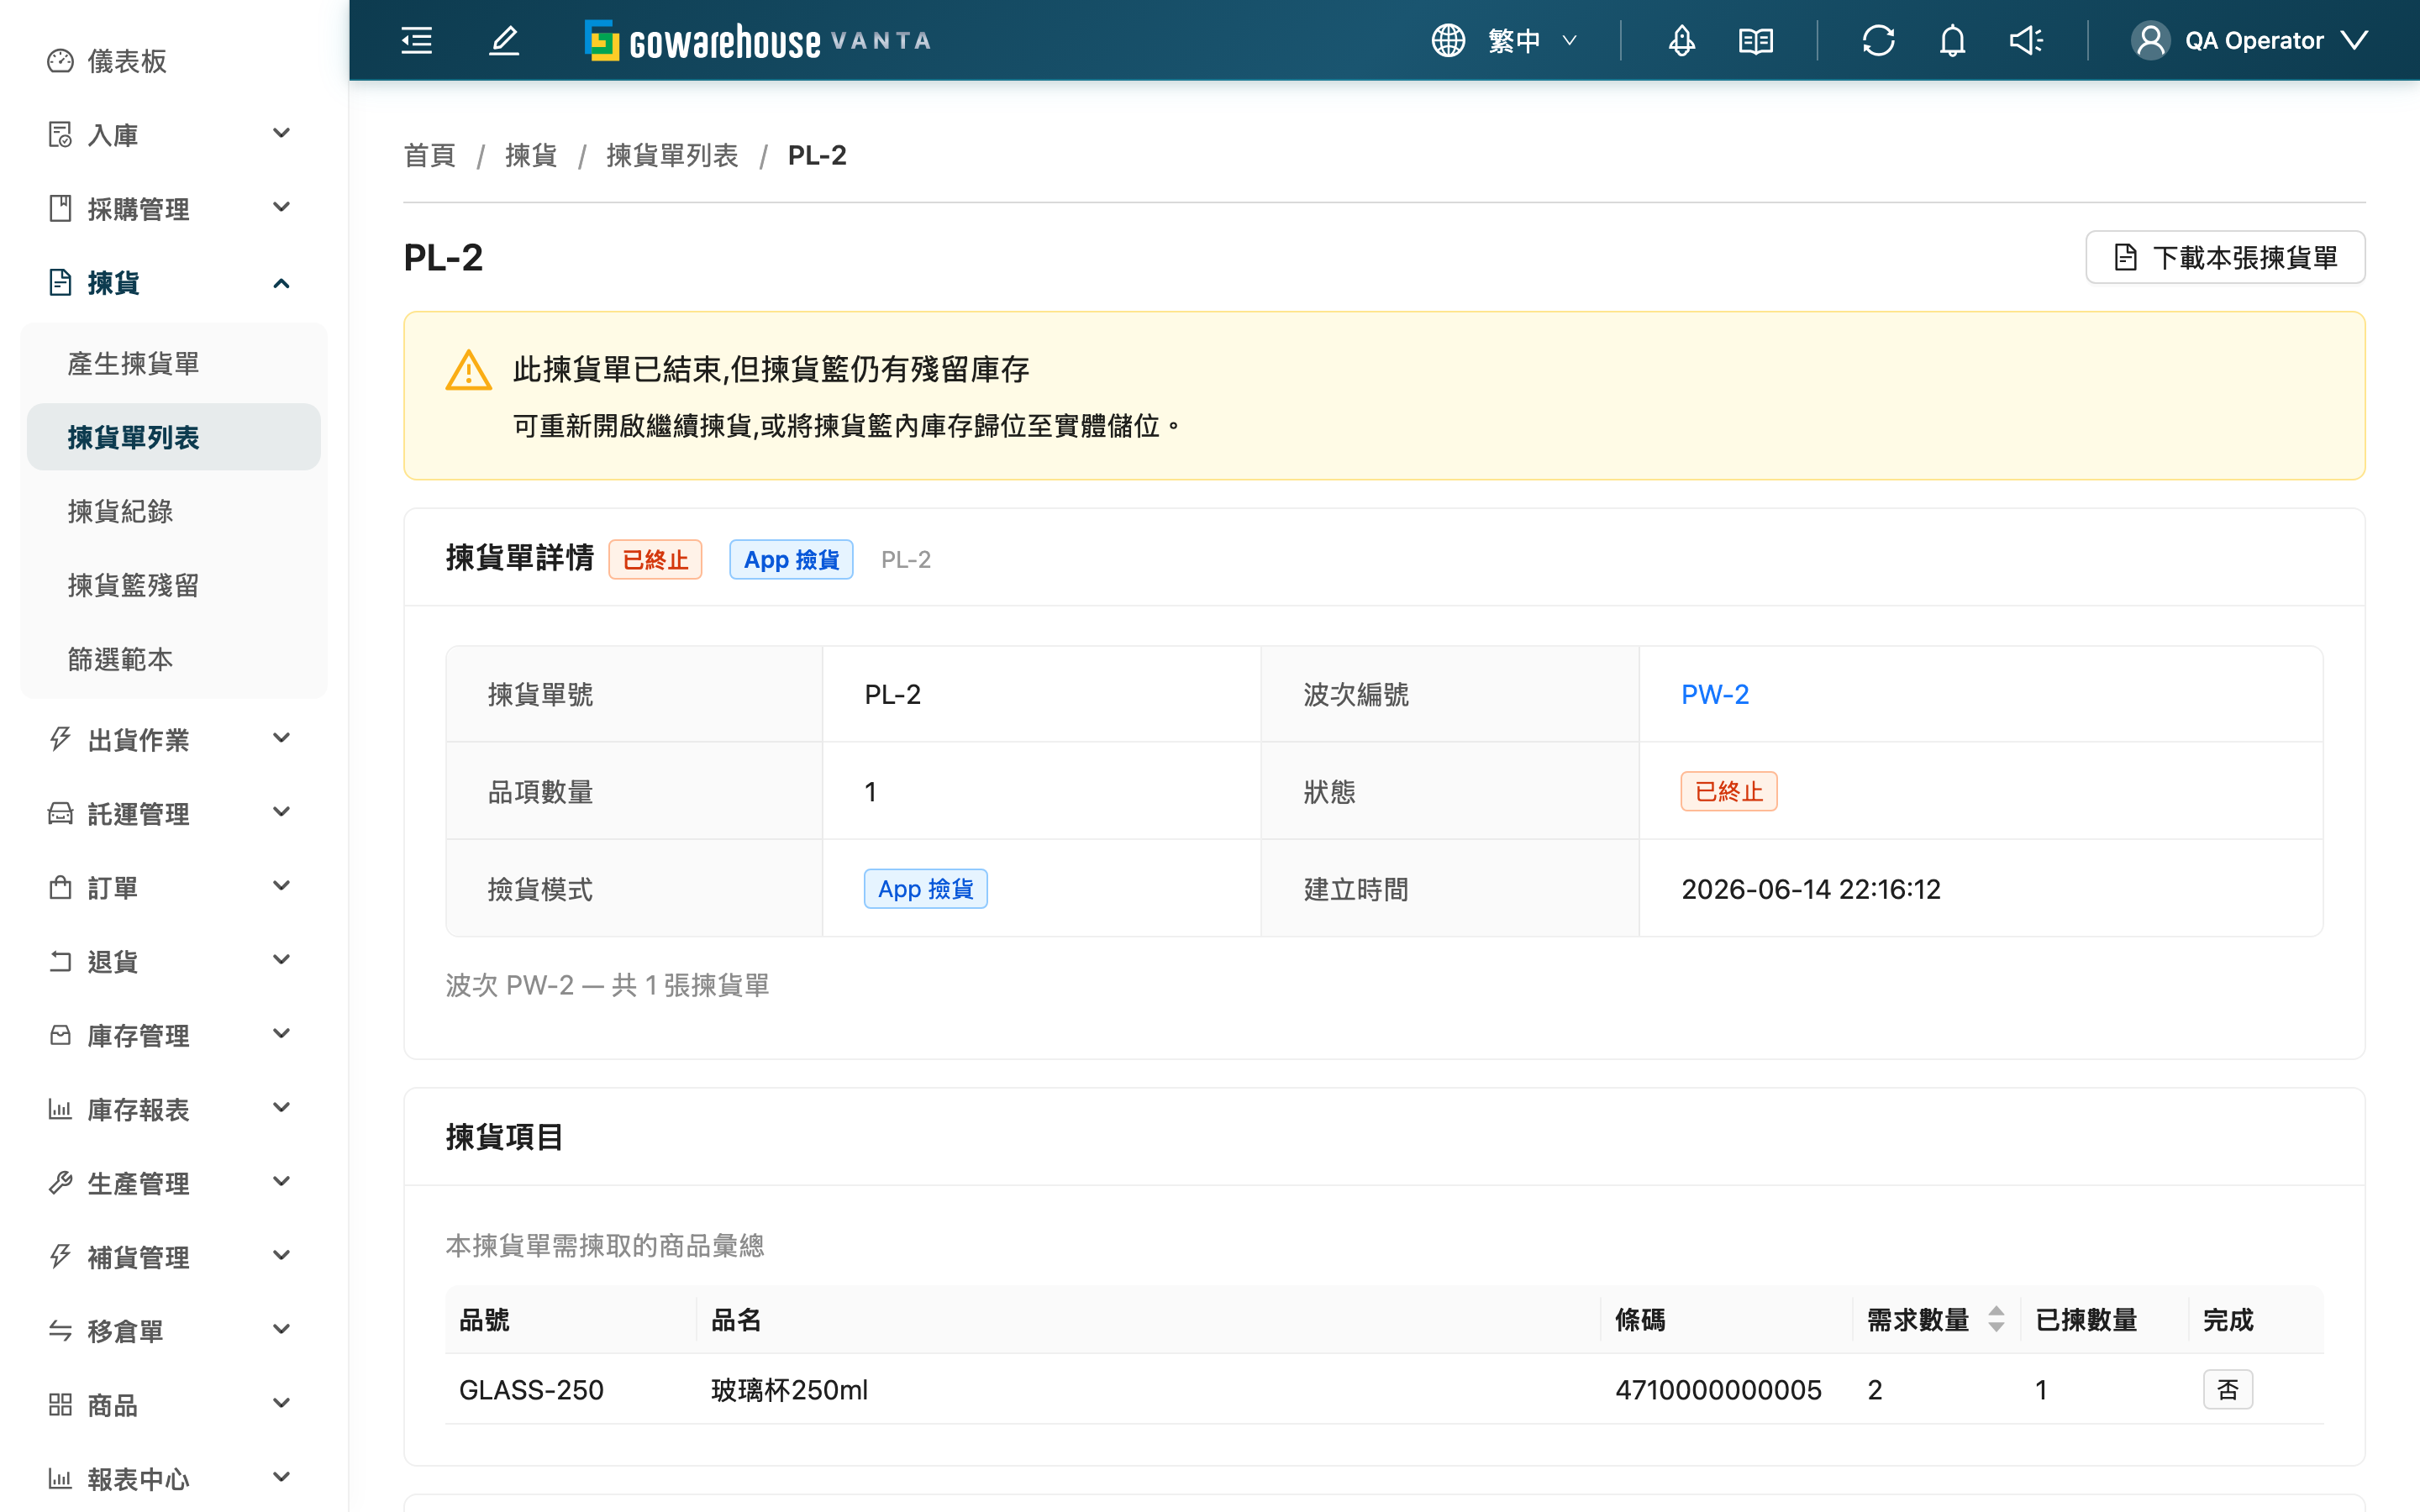Select 揀貨單列表 submenu item
The image size is (2420, 1512).
(x=174, y=437)
